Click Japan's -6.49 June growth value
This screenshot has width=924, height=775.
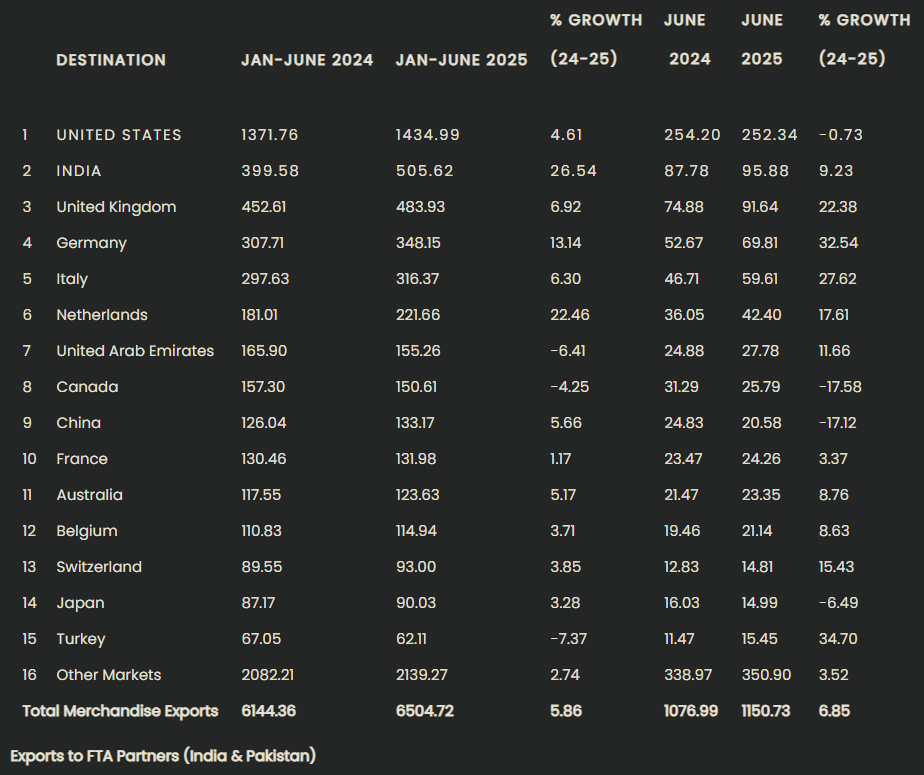(x=839, y=602)
